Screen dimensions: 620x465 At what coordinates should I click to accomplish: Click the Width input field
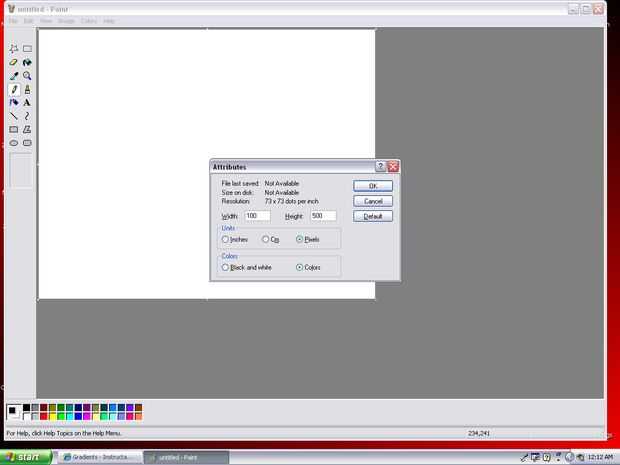coord(257,216)
